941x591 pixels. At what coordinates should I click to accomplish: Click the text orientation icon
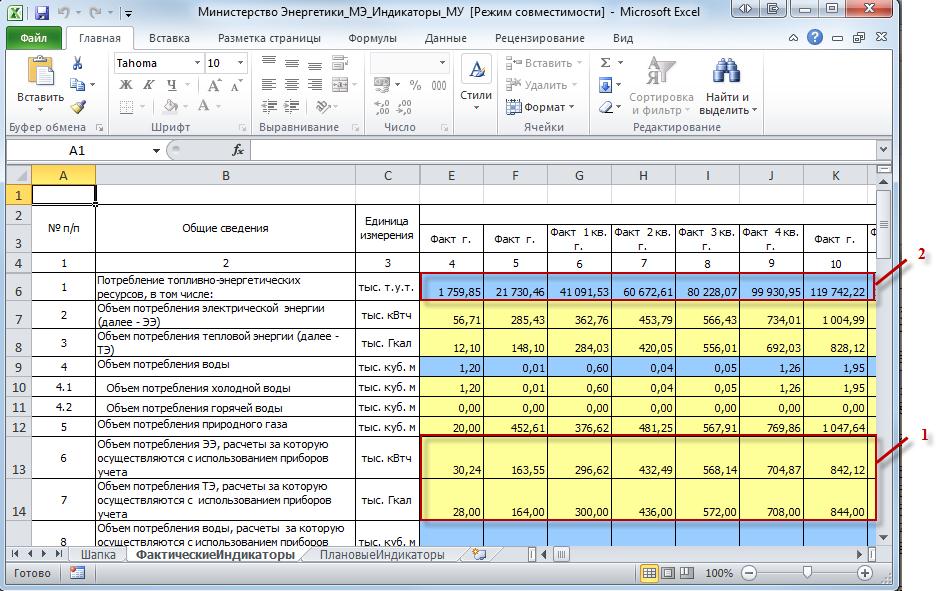click(323, 107)
